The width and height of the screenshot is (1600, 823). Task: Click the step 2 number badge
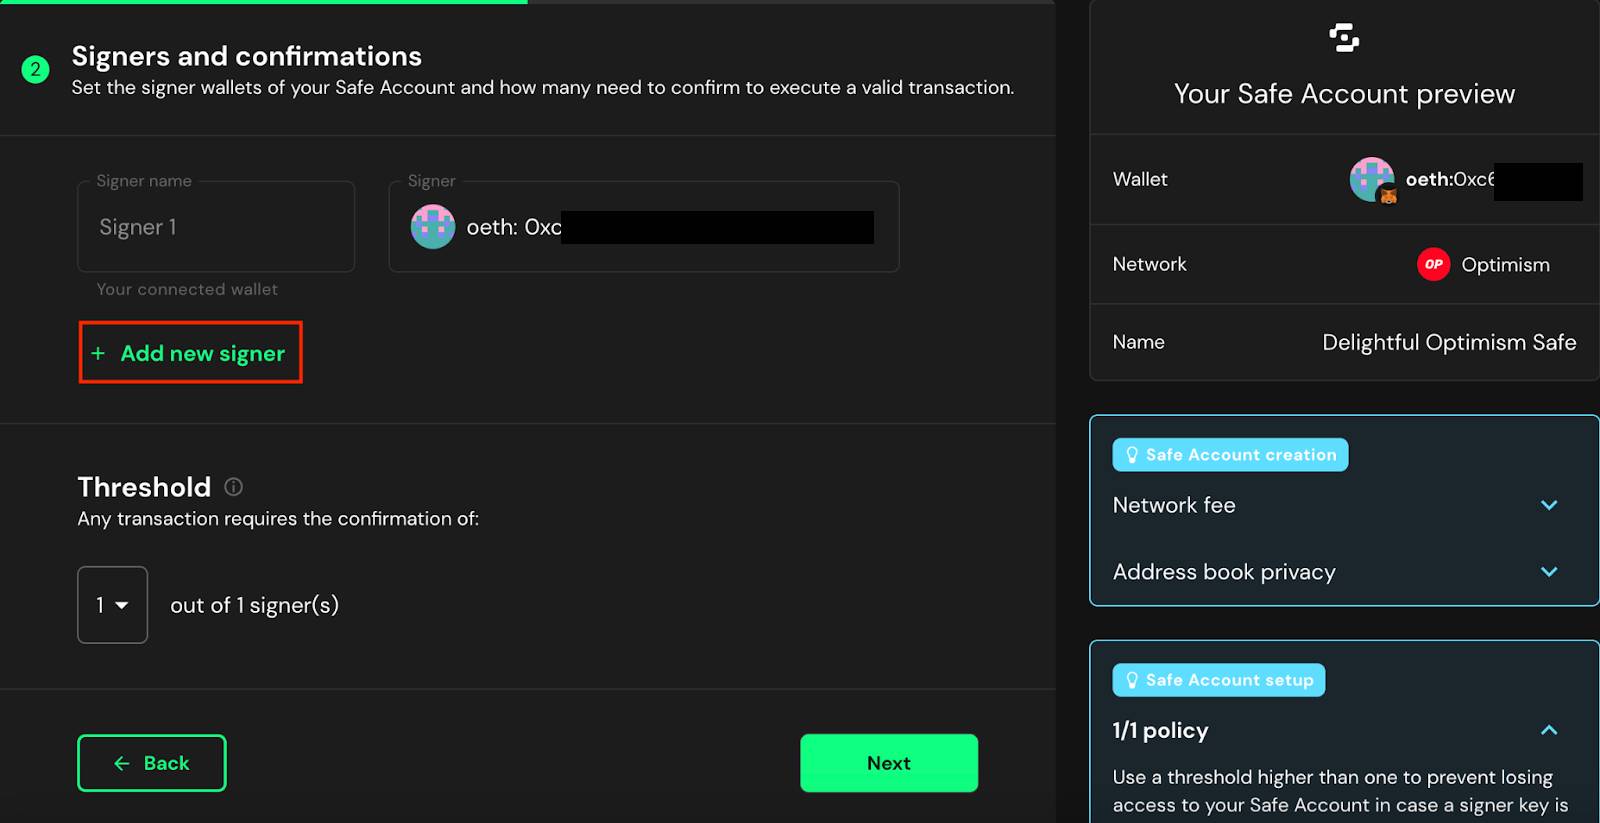click(x=35, y=69)
